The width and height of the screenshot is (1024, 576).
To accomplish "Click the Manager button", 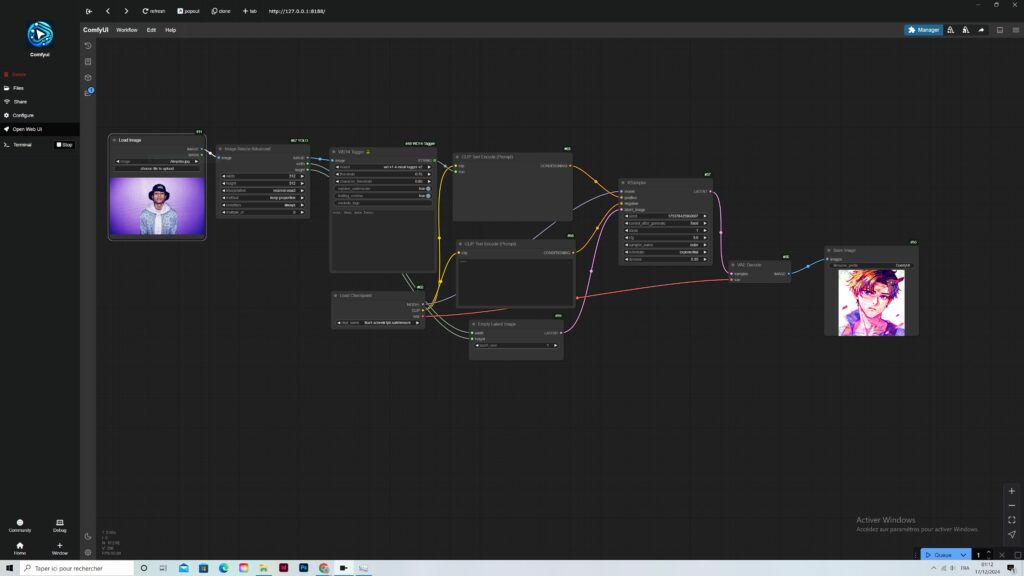I will point(923,30).
